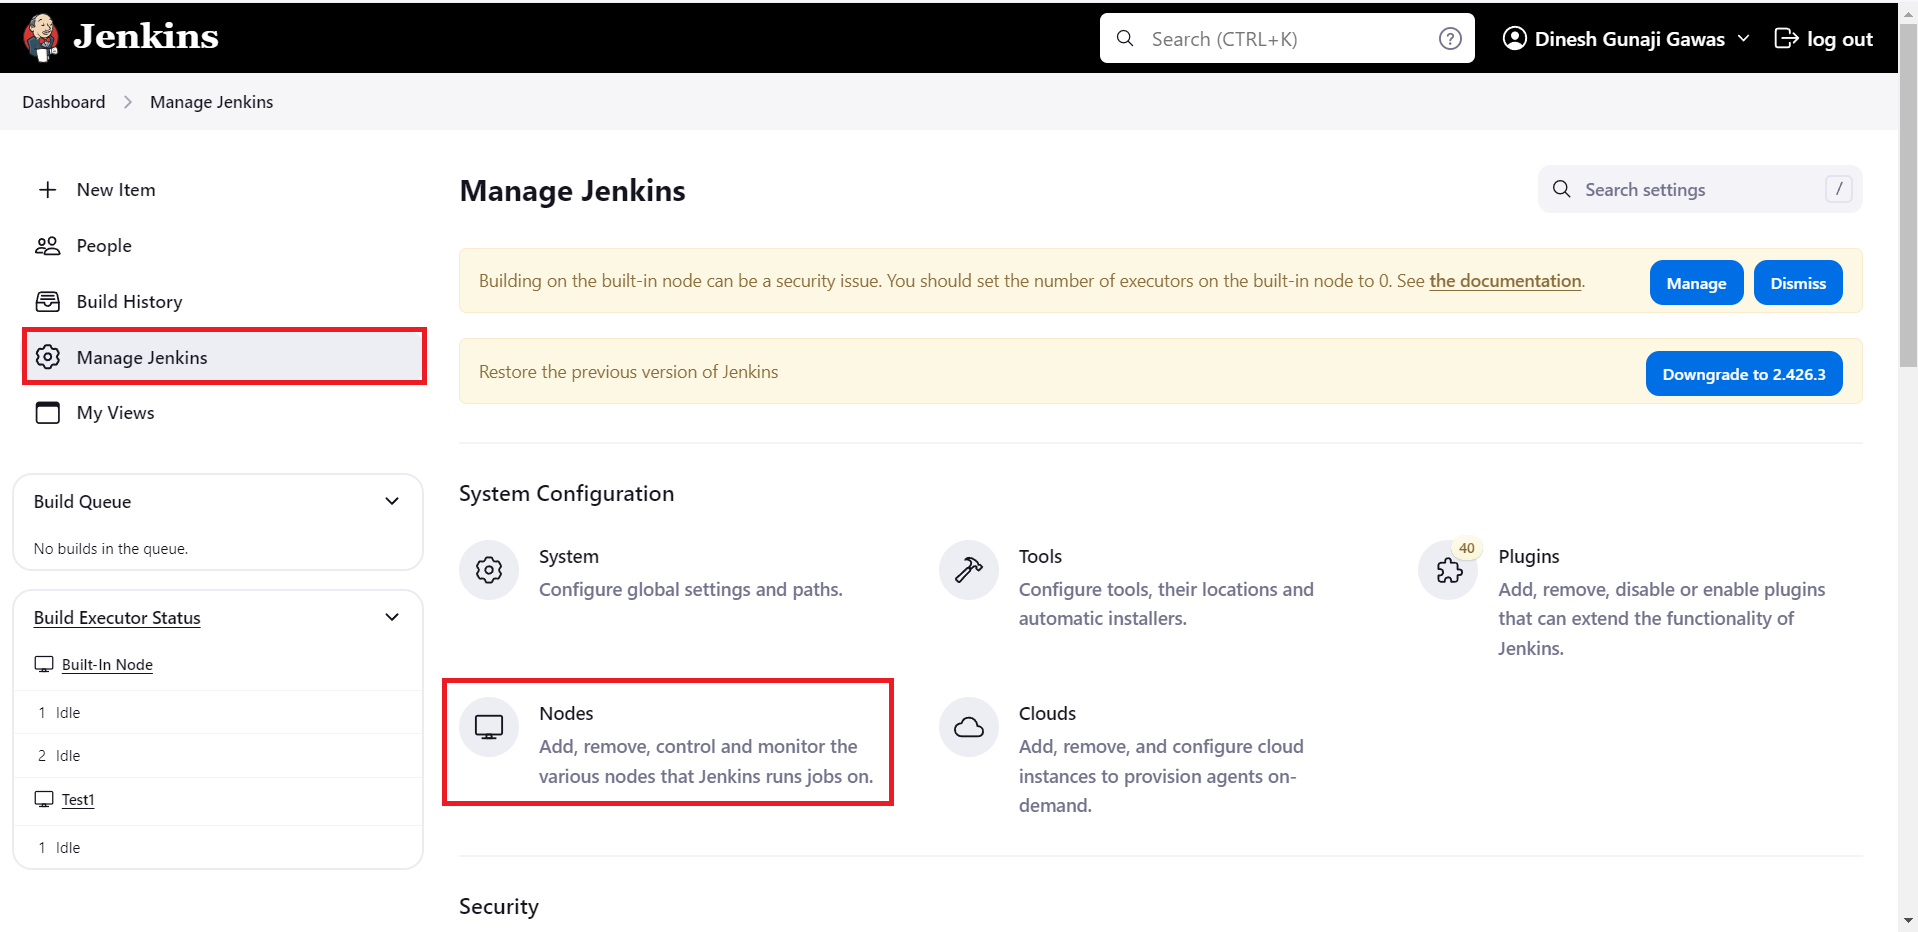
Task: Click the Plugins puzzle piece icon
Action: coord(1448,570)
